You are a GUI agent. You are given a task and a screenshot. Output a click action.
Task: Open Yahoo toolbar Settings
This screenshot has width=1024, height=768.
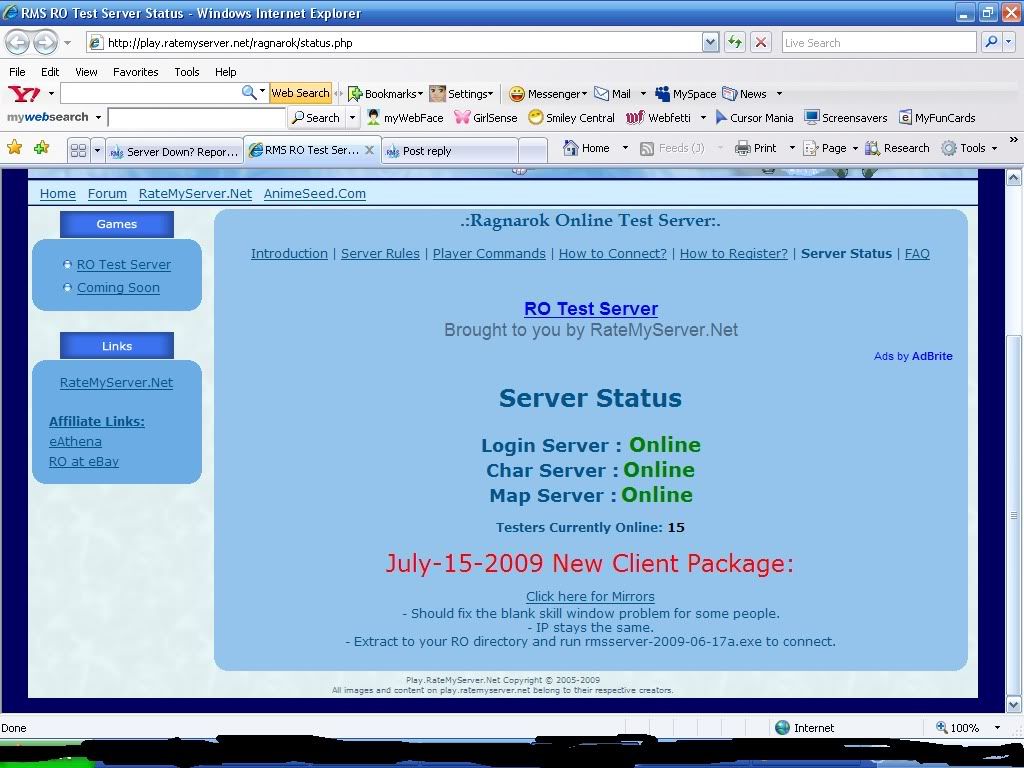(x=461, y=94)
